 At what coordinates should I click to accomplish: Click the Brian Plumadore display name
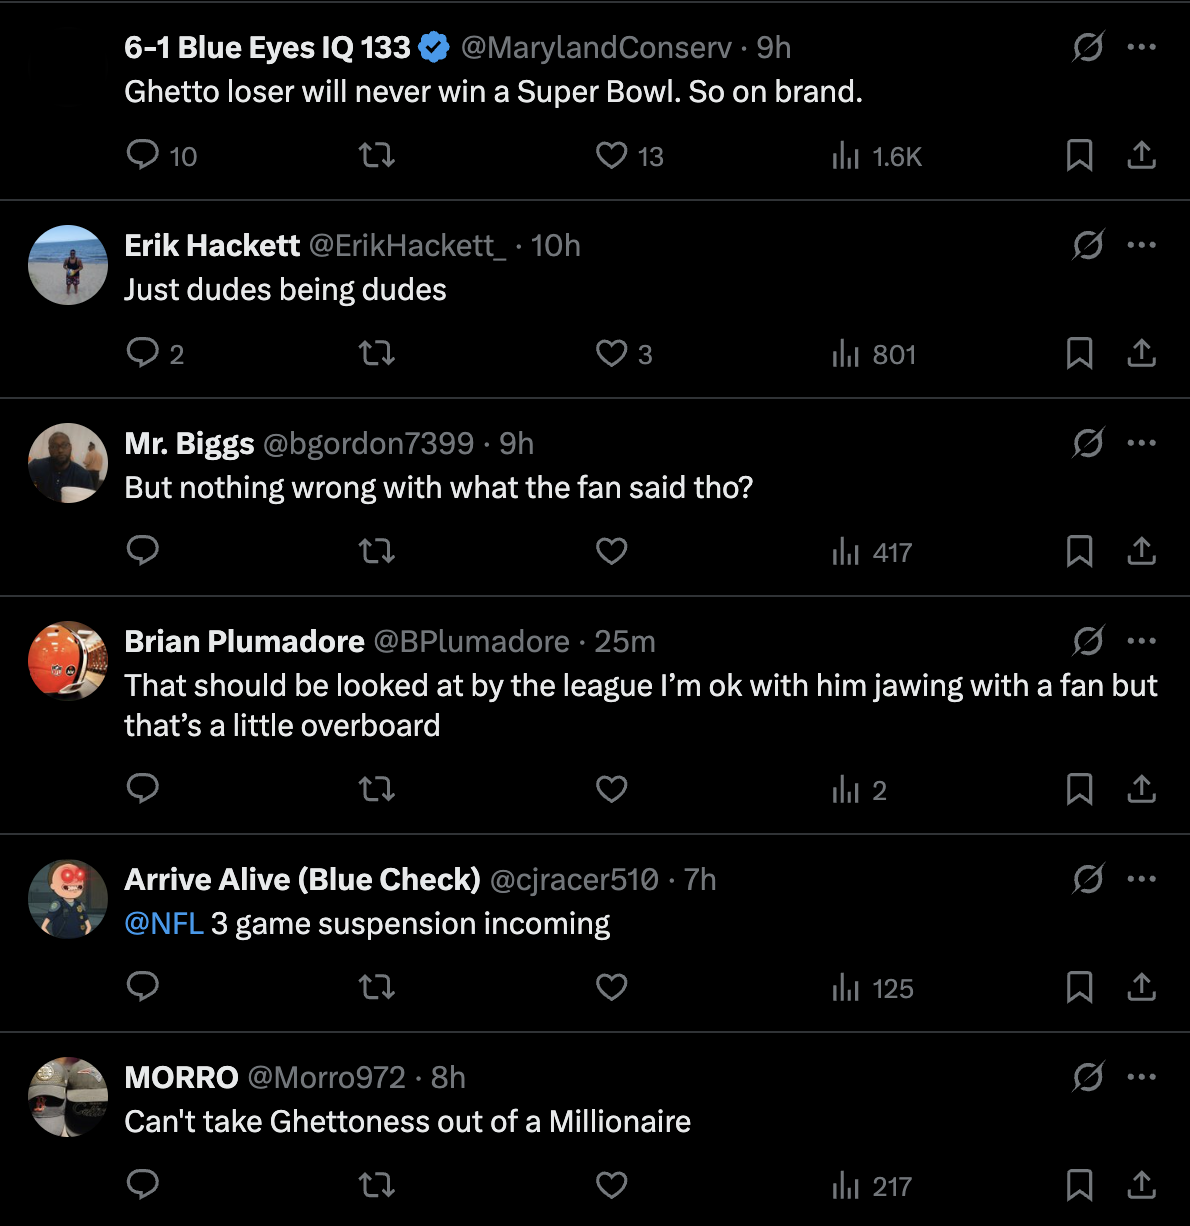pos(244,641)
